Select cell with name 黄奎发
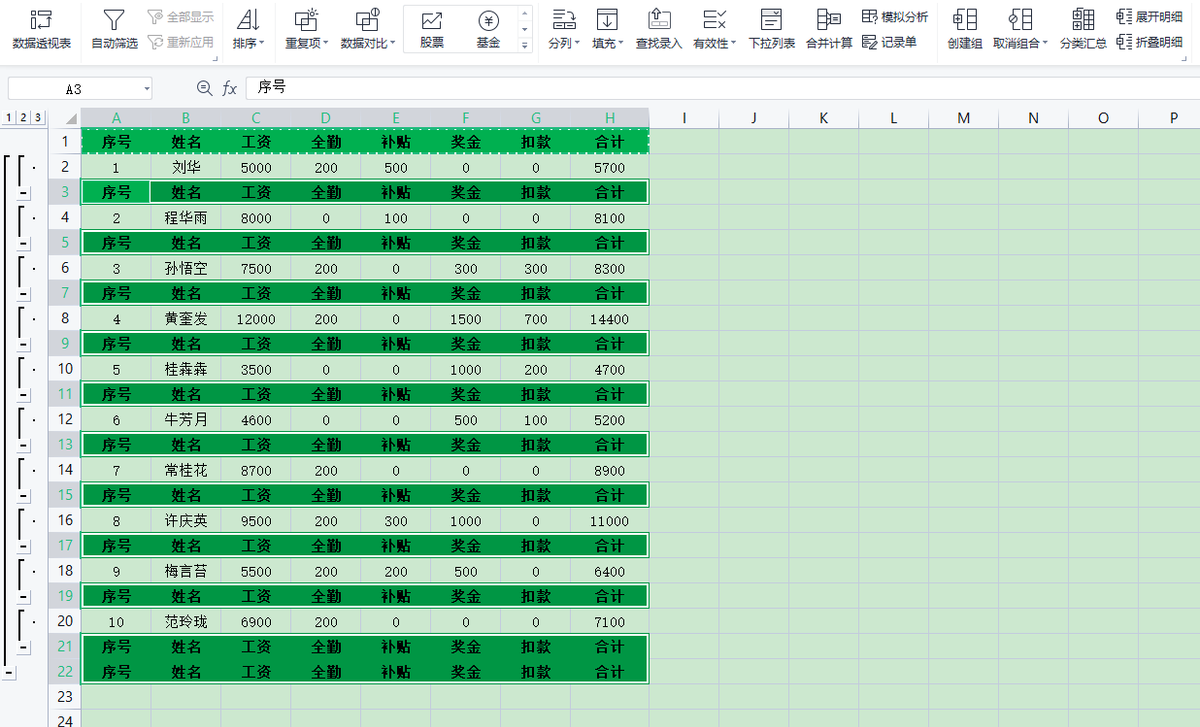The width and height of the screenshot is (1200, 727). tap(186, 319)
